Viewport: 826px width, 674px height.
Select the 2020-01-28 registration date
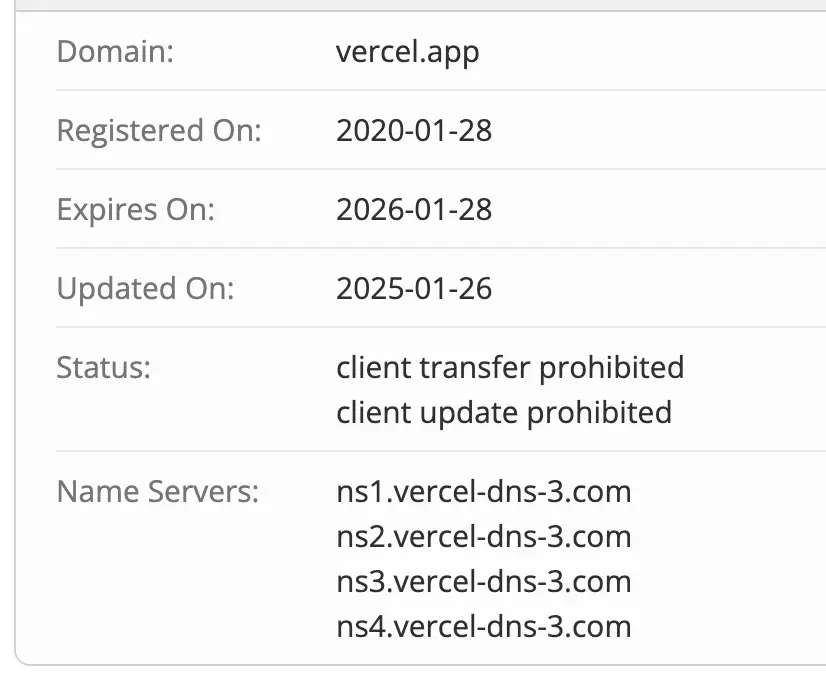pyautogui.click(x=414, y=130)
